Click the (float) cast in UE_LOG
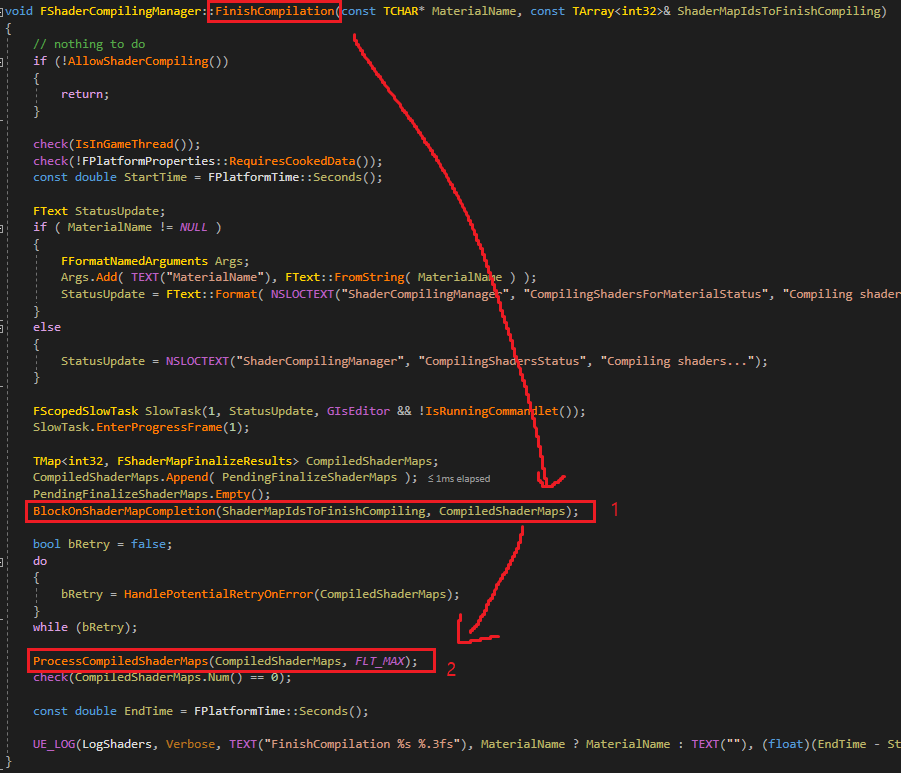 (786, 744)
